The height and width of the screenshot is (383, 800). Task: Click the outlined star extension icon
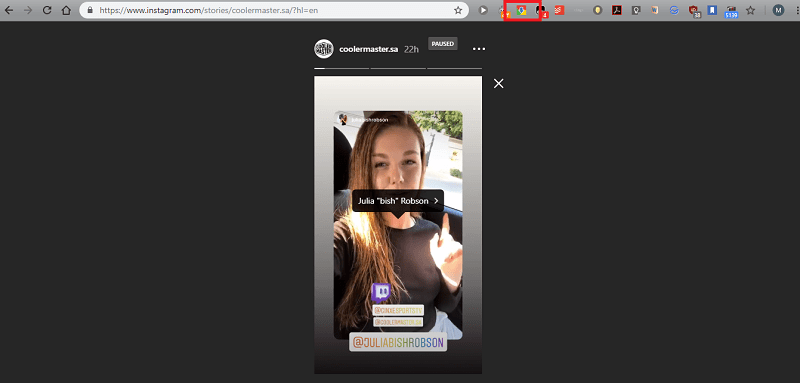tap(751, 10)
